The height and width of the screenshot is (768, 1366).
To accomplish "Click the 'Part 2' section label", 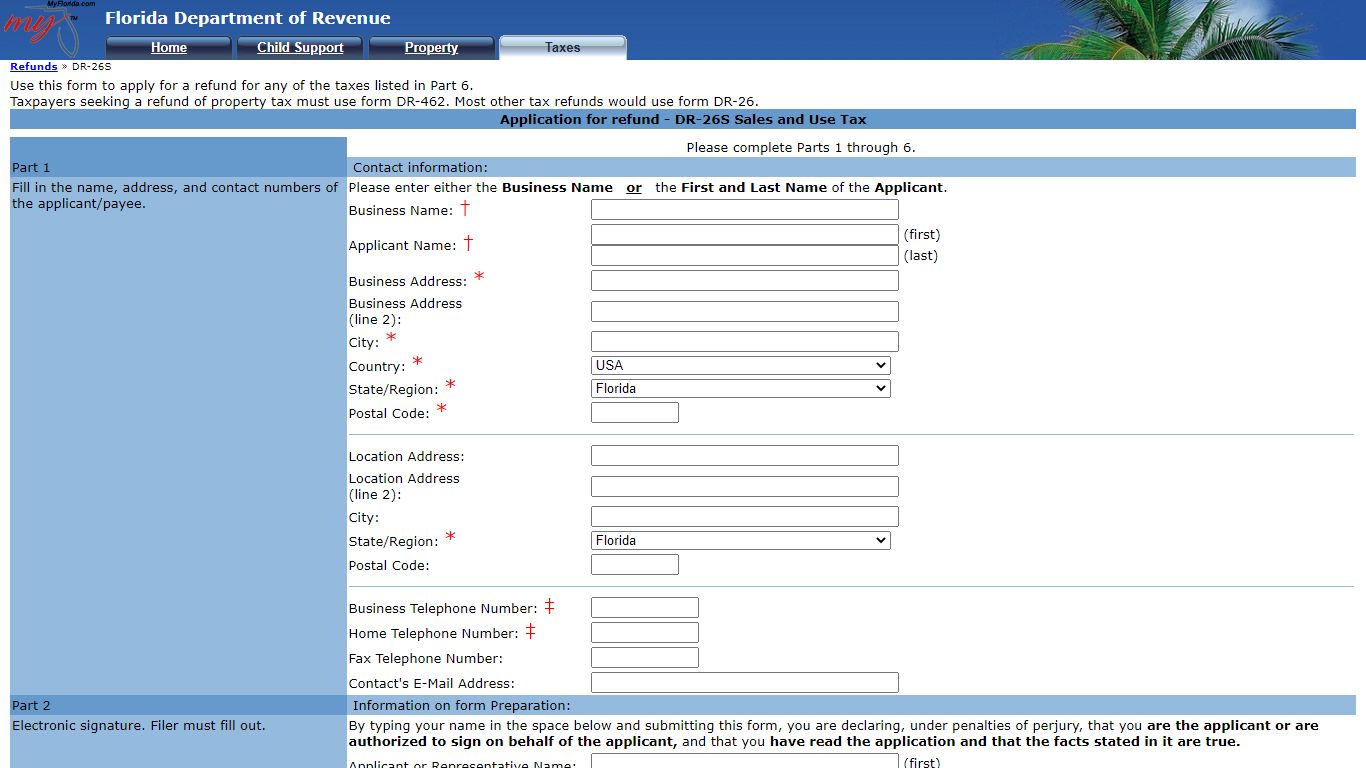I will (x=31, y=706).
